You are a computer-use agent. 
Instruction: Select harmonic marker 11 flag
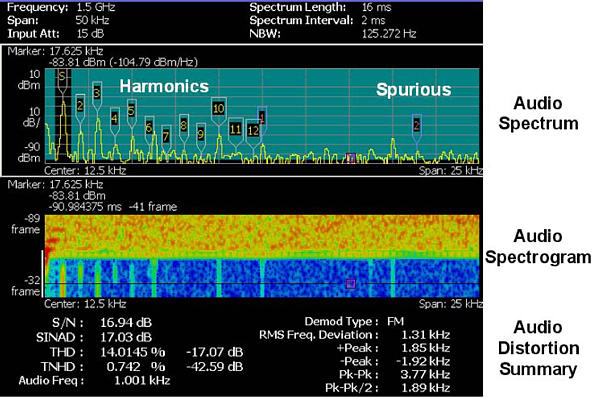pyautogui.click(x=236, y=129)
